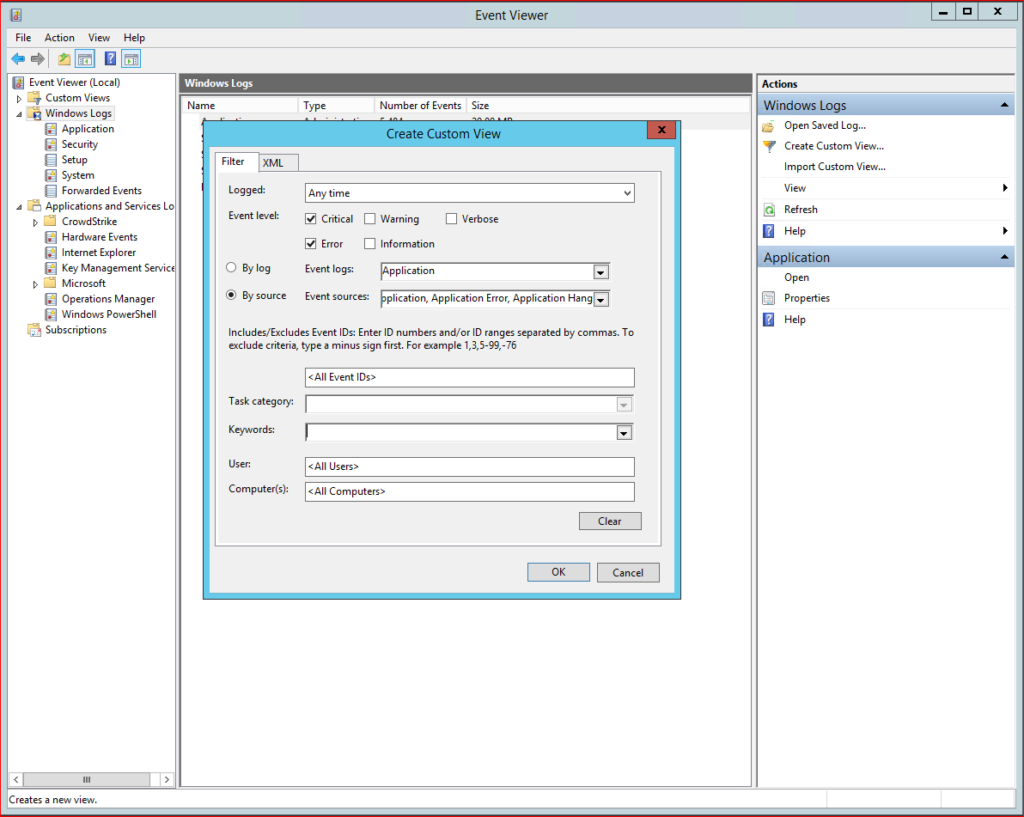Select the Subscriptions icon in tree
The image size is (1024, 817).
point(34,330)
